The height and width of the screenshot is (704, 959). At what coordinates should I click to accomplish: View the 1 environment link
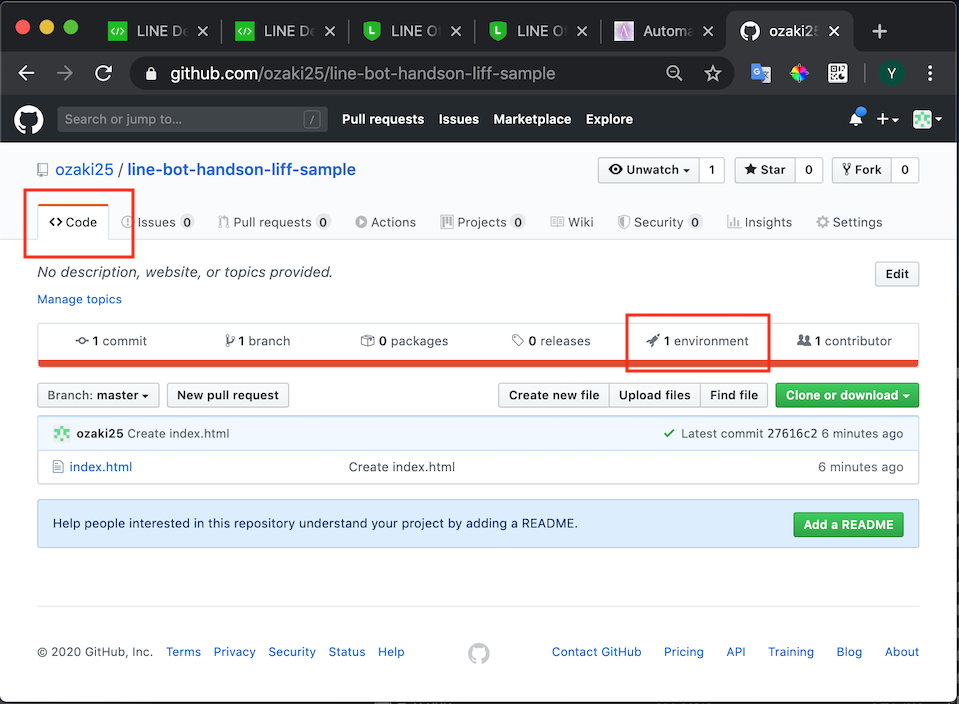(x=697, y=341)
